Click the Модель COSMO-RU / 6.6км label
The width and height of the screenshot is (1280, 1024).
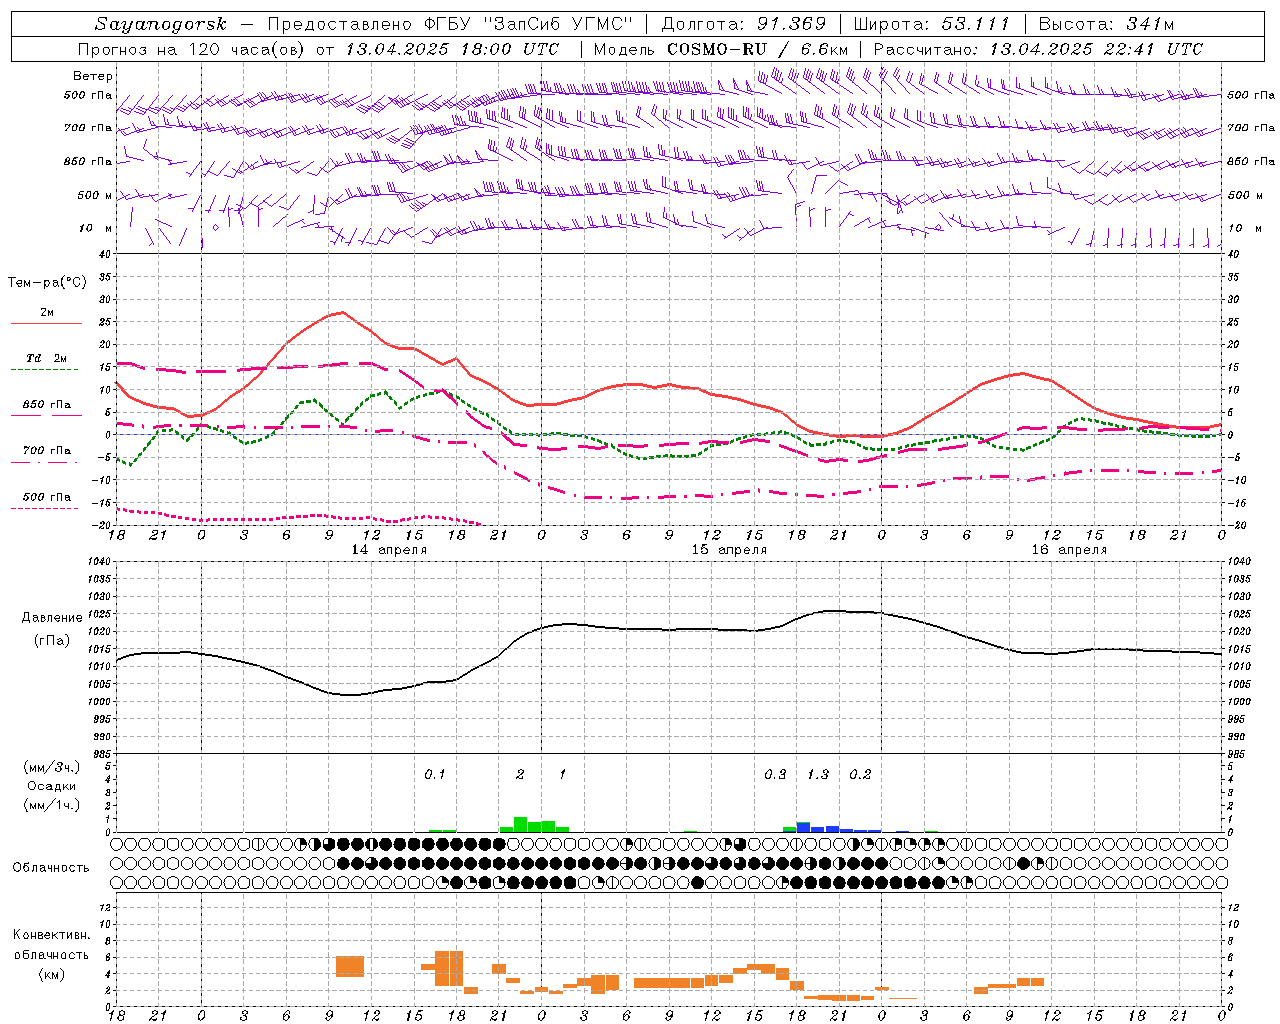point(721,49)
